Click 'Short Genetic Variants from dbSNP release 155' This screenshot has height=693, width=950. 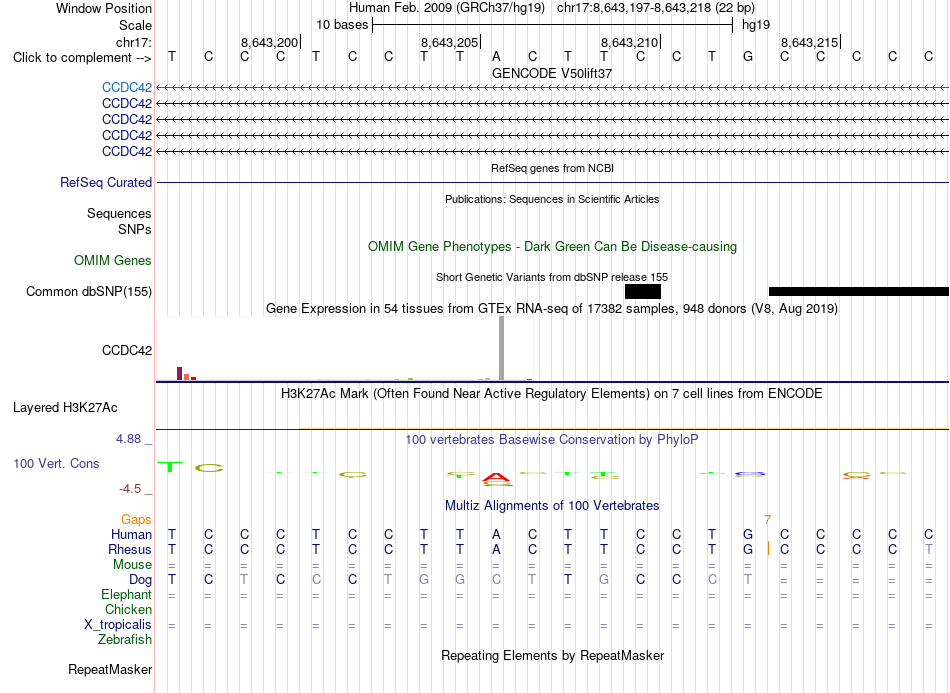click(552, 277)
